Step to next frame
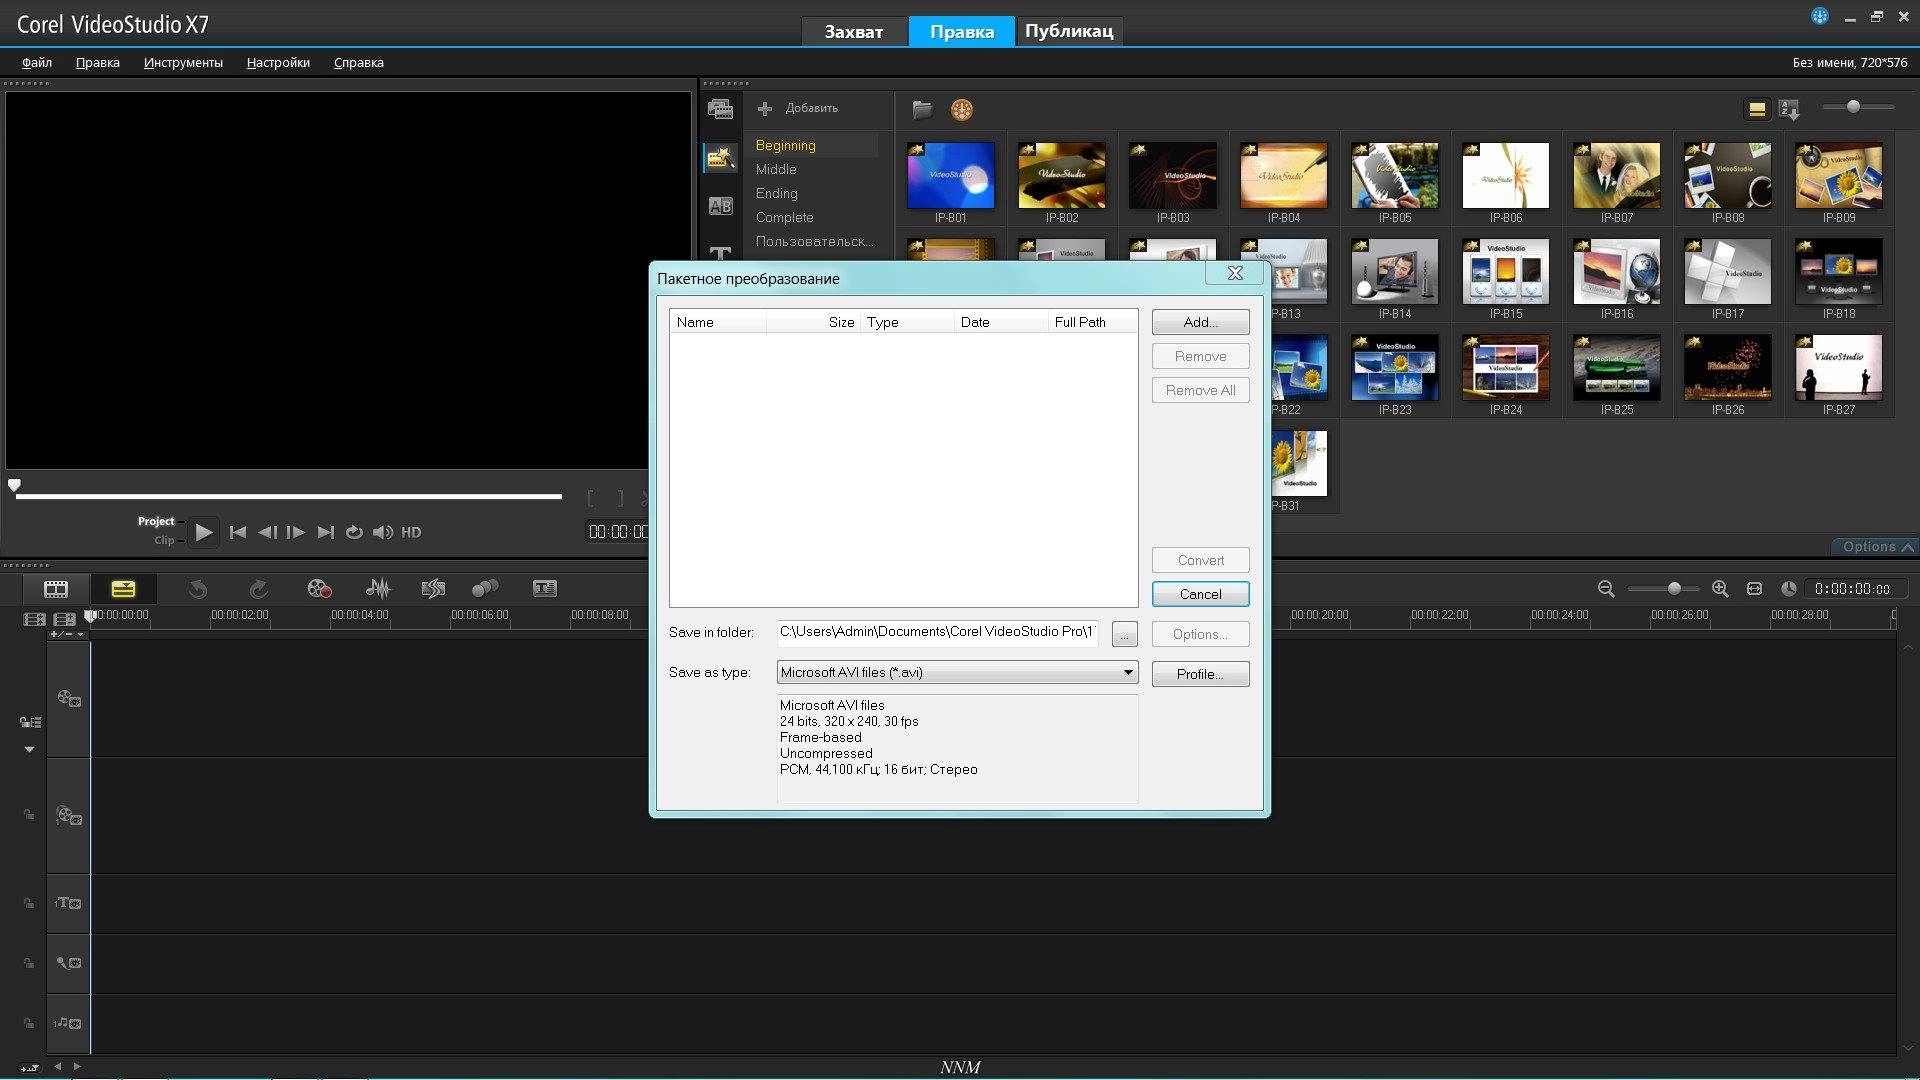This screenshot has width=1920, height=1080. coord(296,532)
